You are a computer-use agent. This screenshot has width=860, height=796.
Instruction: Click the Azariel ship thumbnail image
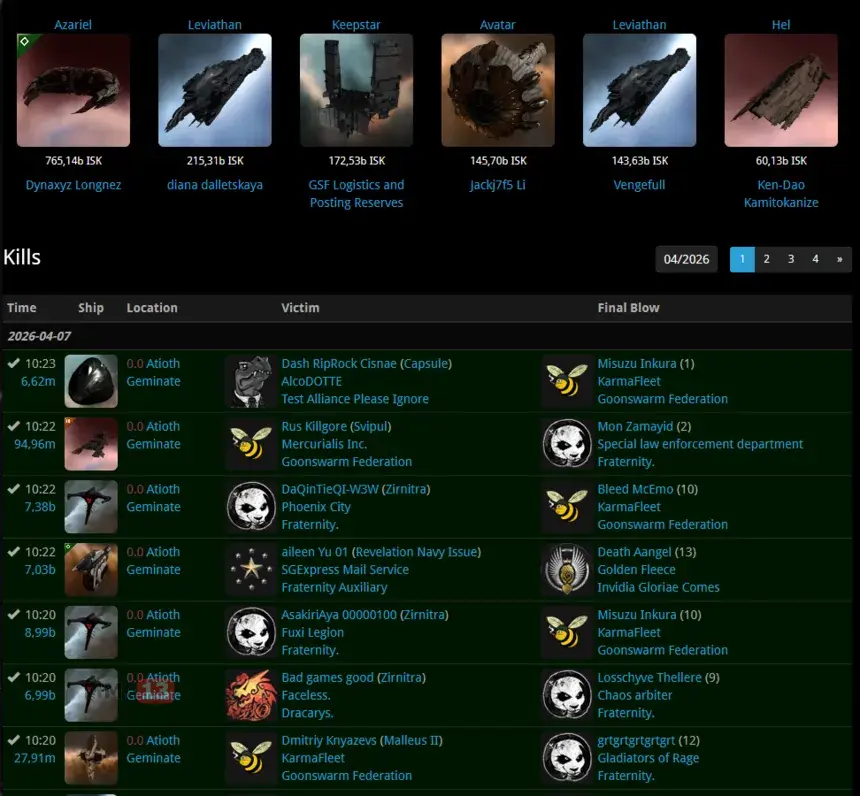[x=73, y=91]
